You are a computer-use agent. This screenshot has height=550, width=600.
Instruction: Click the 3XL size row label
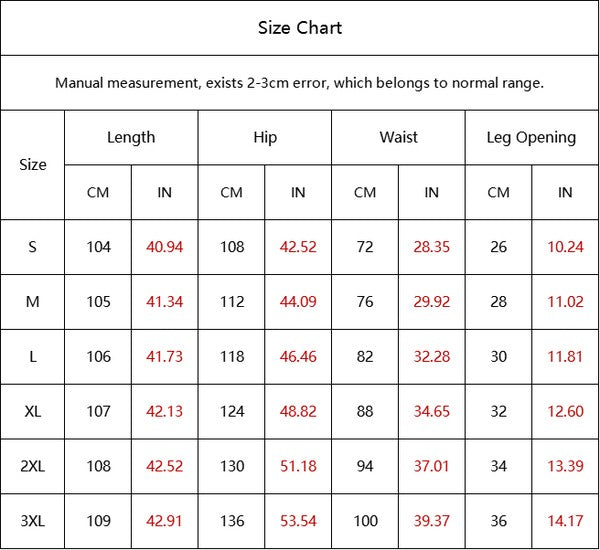click(33, 521)
